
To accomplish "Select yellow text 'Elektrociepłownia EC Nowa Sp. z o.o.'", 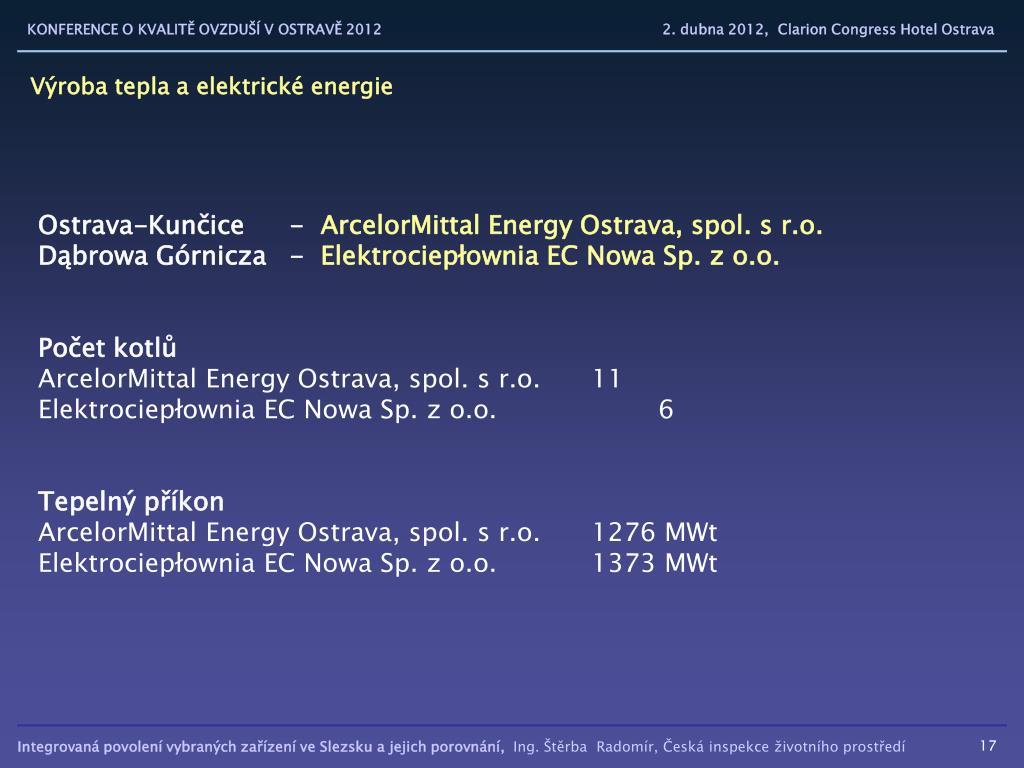I will 550,256.
